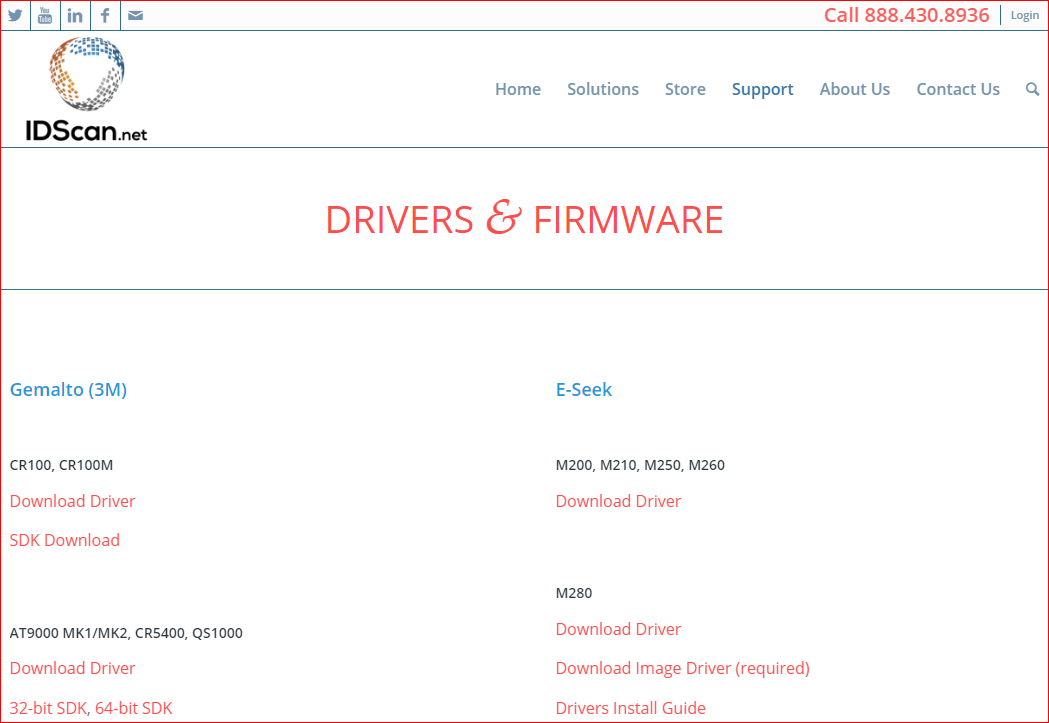Open the Facebook social icon
This screenshot has width=1049, height=723.
(x=105, y=15)
